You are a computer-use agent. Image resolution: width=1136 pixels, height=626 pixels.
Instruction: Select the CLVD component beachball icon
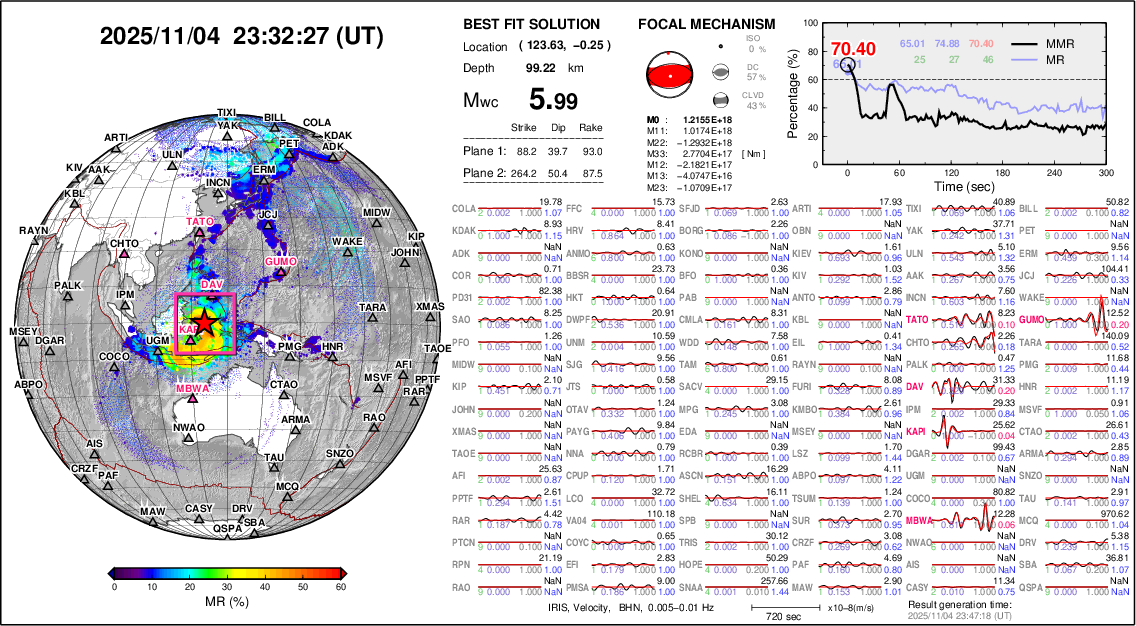tap(720, 100)
